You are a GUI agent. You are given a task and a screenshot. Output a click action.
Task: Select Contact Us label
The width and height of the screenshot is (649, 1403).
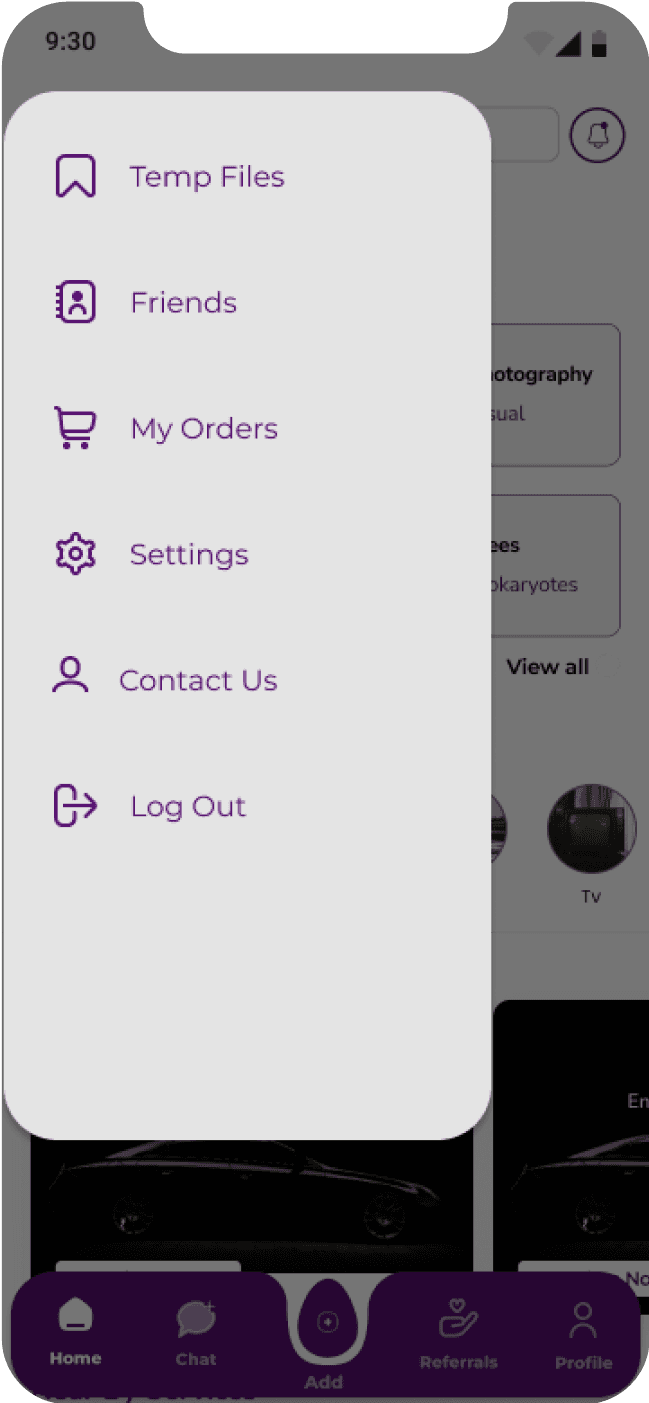pyautogui.click(x=198, y=681)
